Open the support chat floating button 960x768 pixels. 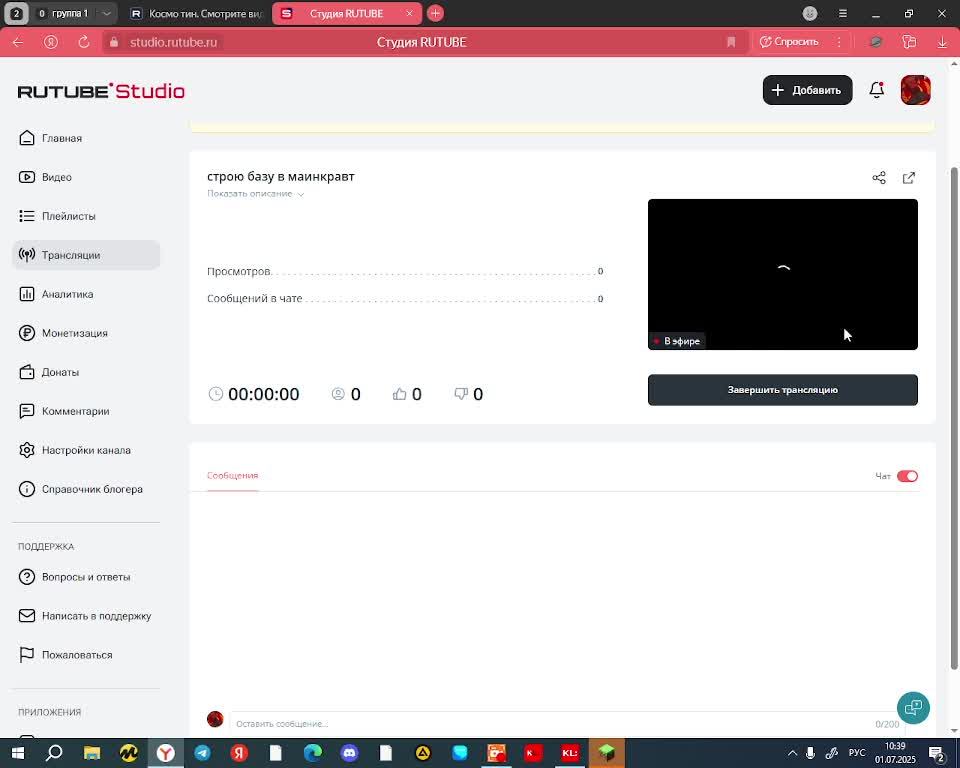click(x=913, y=707)
